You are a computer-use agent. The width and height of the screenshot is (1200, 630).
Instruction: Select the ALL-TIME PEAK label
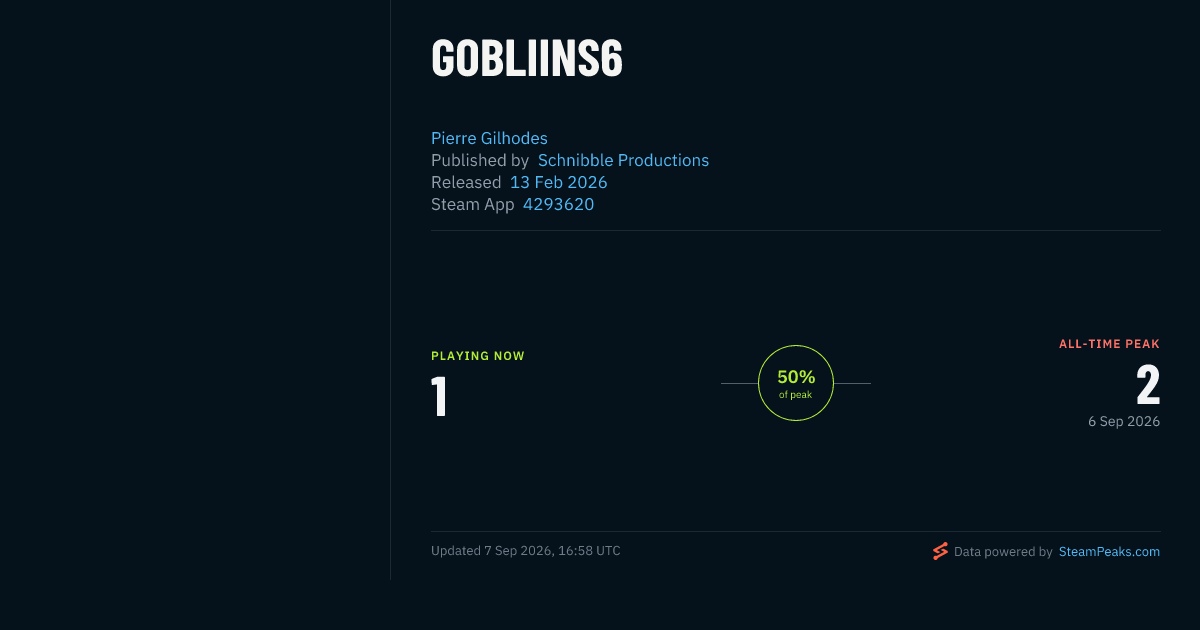point(1109,344)
